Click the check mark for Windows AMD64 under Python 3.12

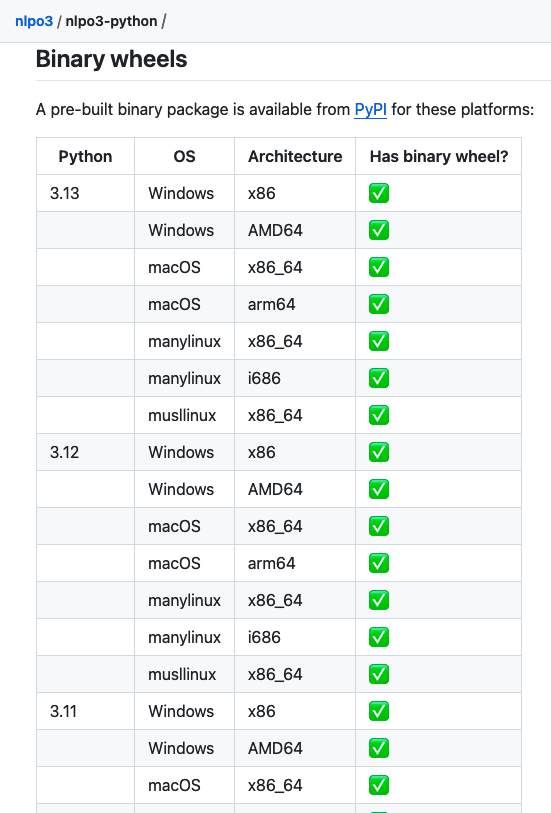(379, 489)
